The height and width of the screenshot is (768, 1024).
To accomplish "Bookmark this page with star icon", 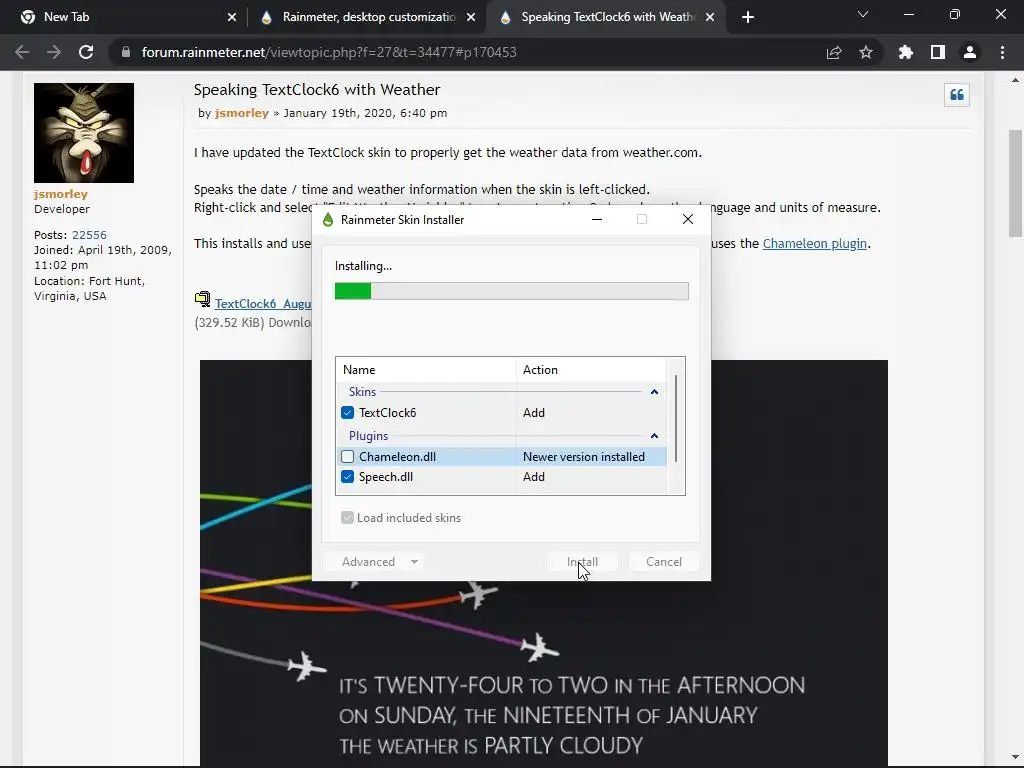I will 866,52.
